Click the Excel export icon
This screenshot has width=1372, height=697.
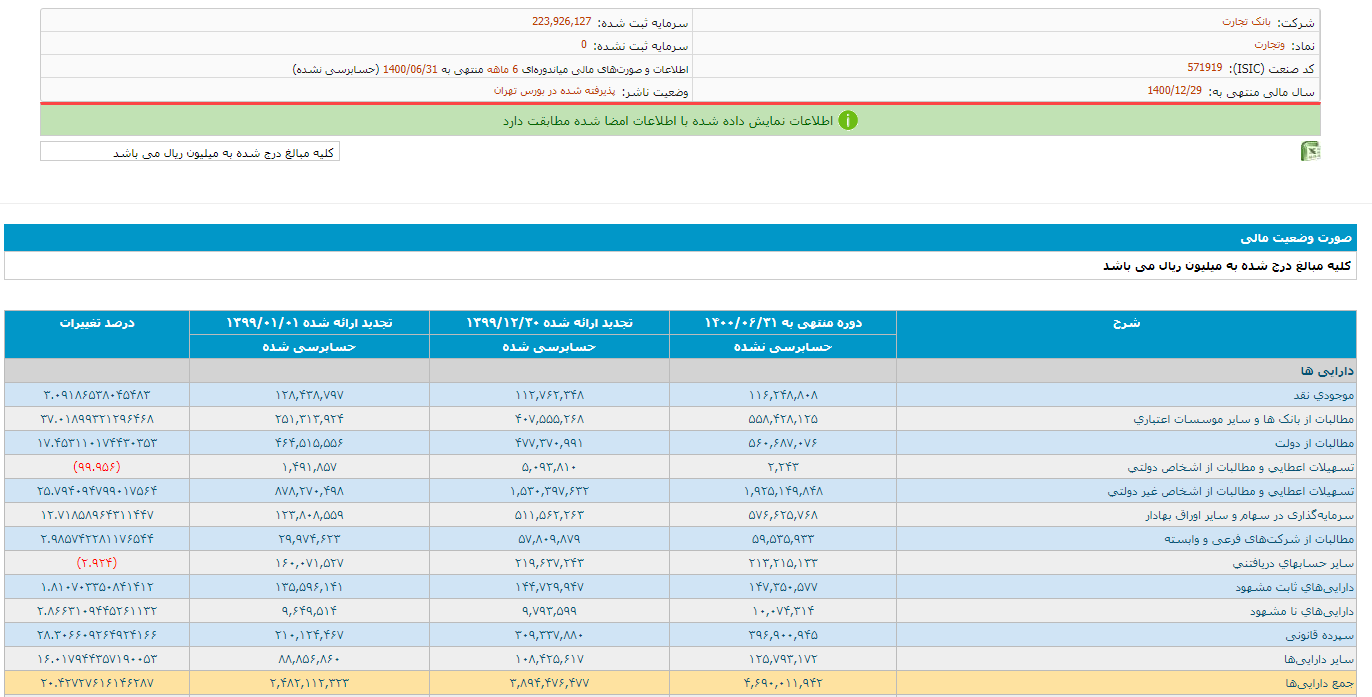coord(1310,152)
